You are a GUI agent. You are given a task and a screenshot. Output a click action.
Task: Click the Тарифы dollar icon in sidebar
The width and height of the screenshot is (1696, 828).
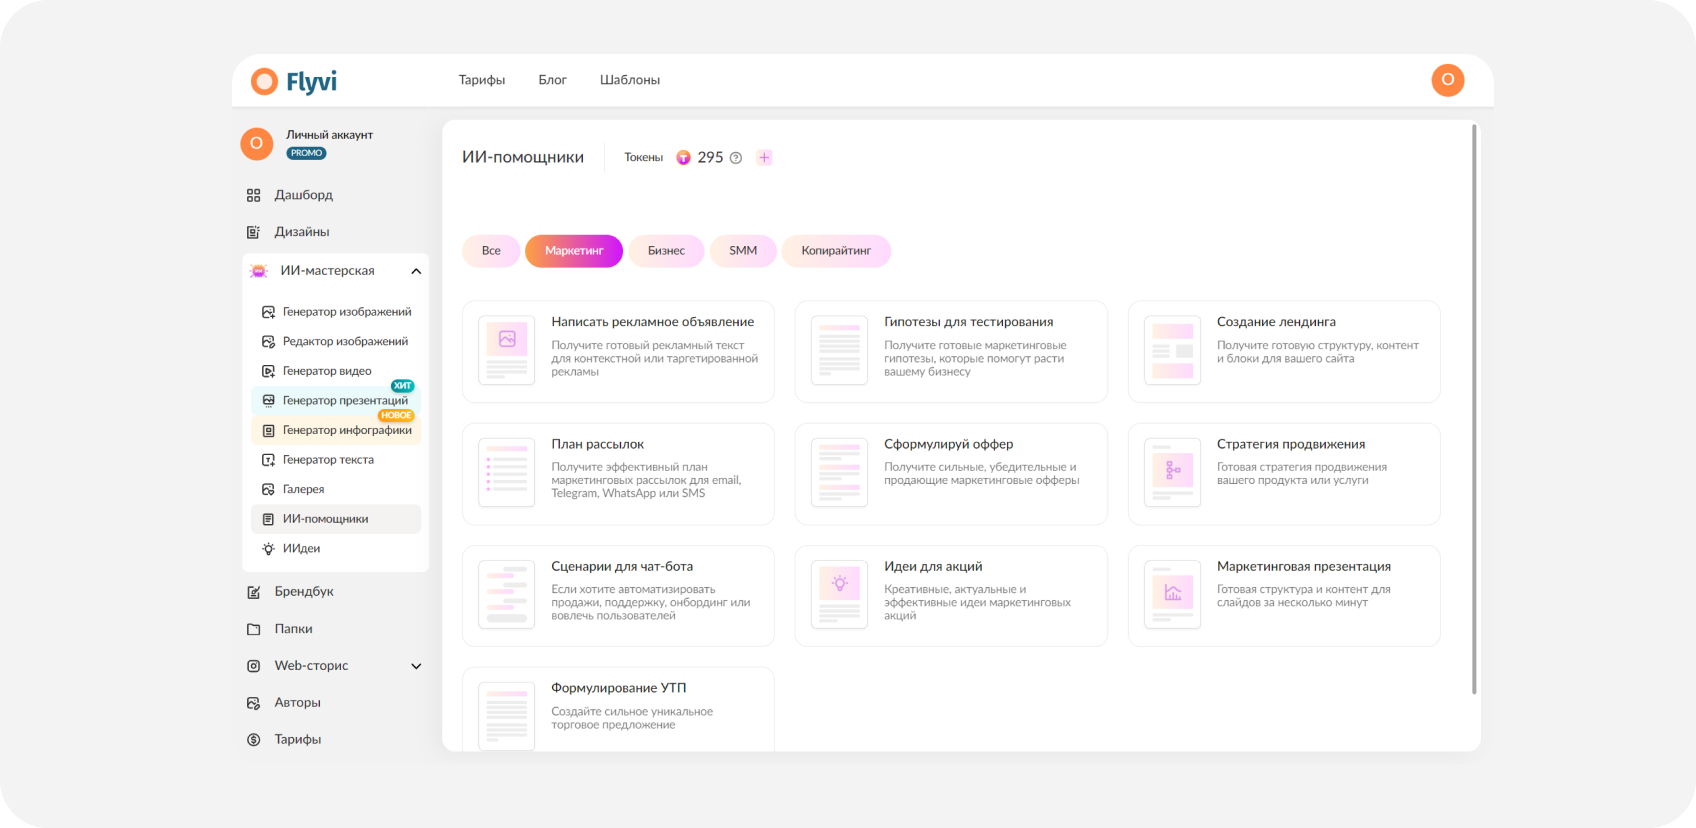(x=254, y=740)
